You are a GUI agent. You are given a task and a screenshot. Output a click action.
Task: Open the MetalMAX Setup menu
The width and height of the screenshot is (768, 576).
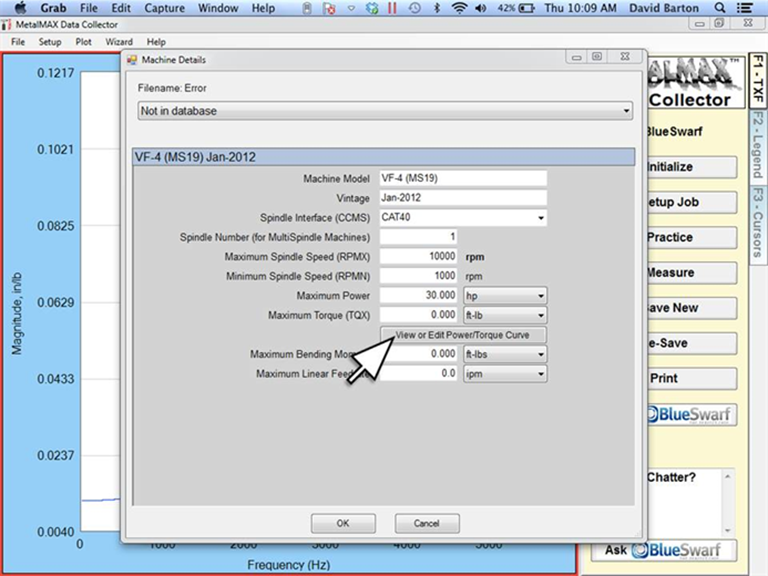pyautogui.click(x=50, y=42)
